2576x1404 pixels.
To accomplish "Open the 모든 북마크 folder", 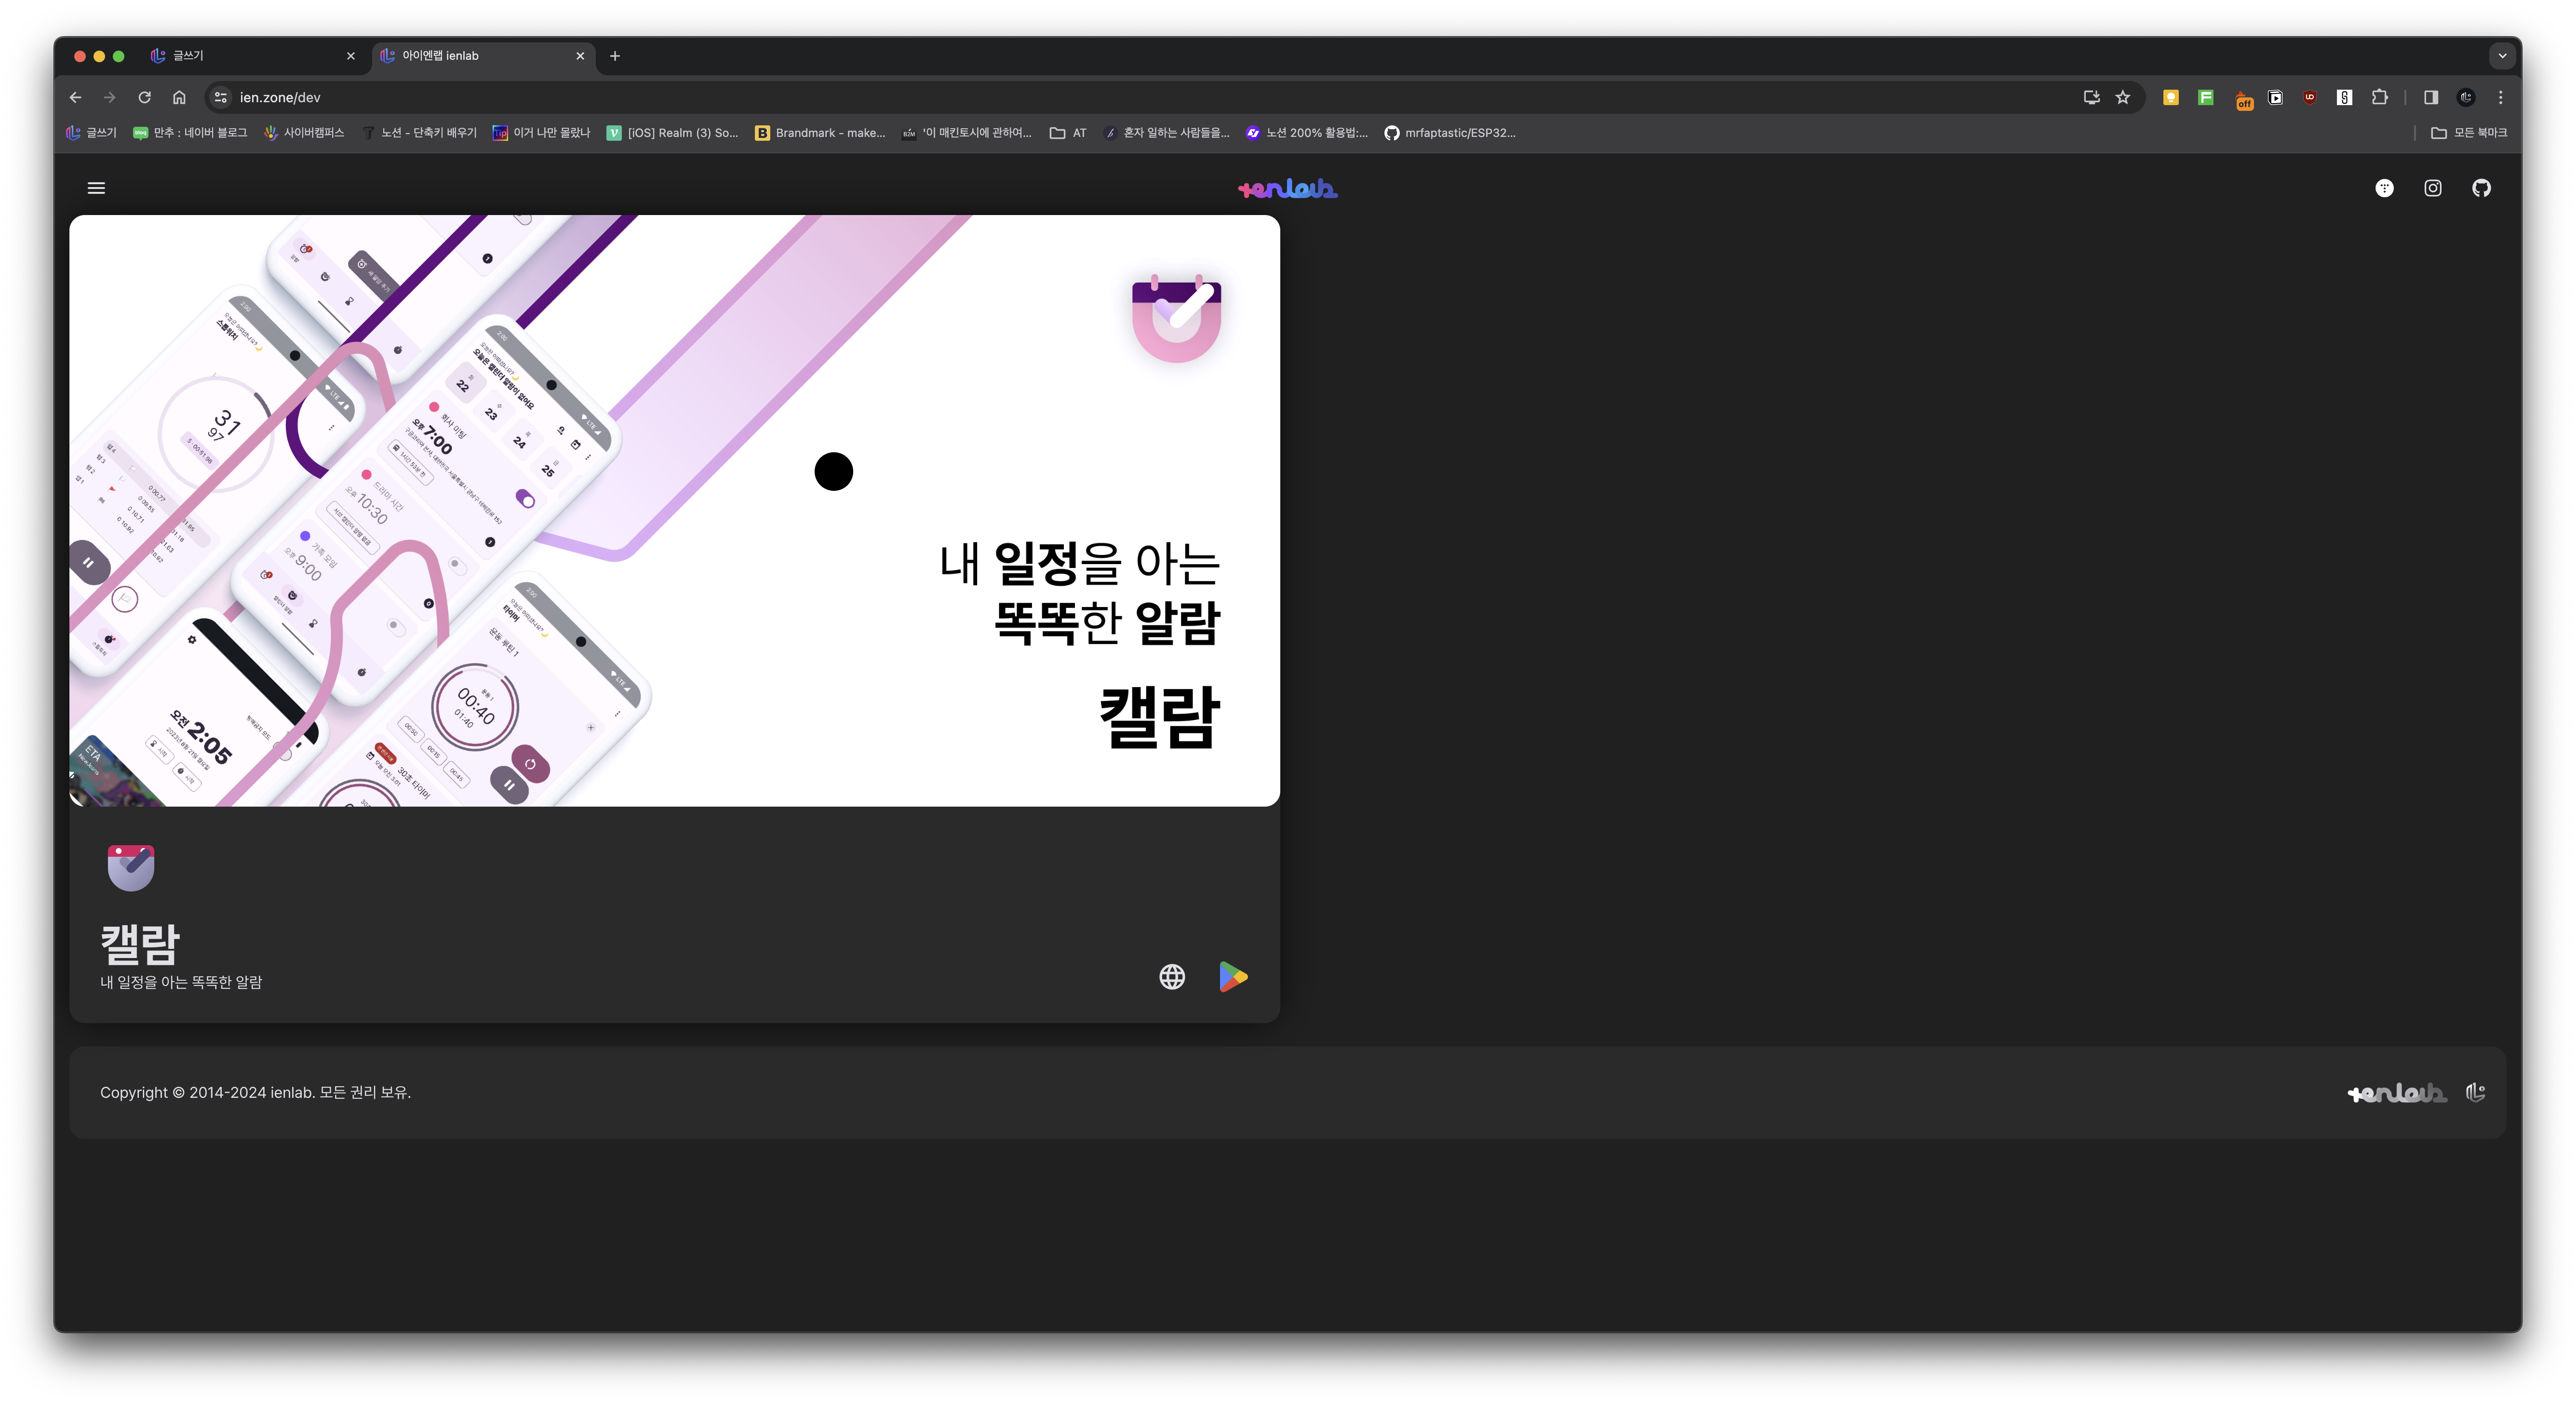I will point(2469,133).
